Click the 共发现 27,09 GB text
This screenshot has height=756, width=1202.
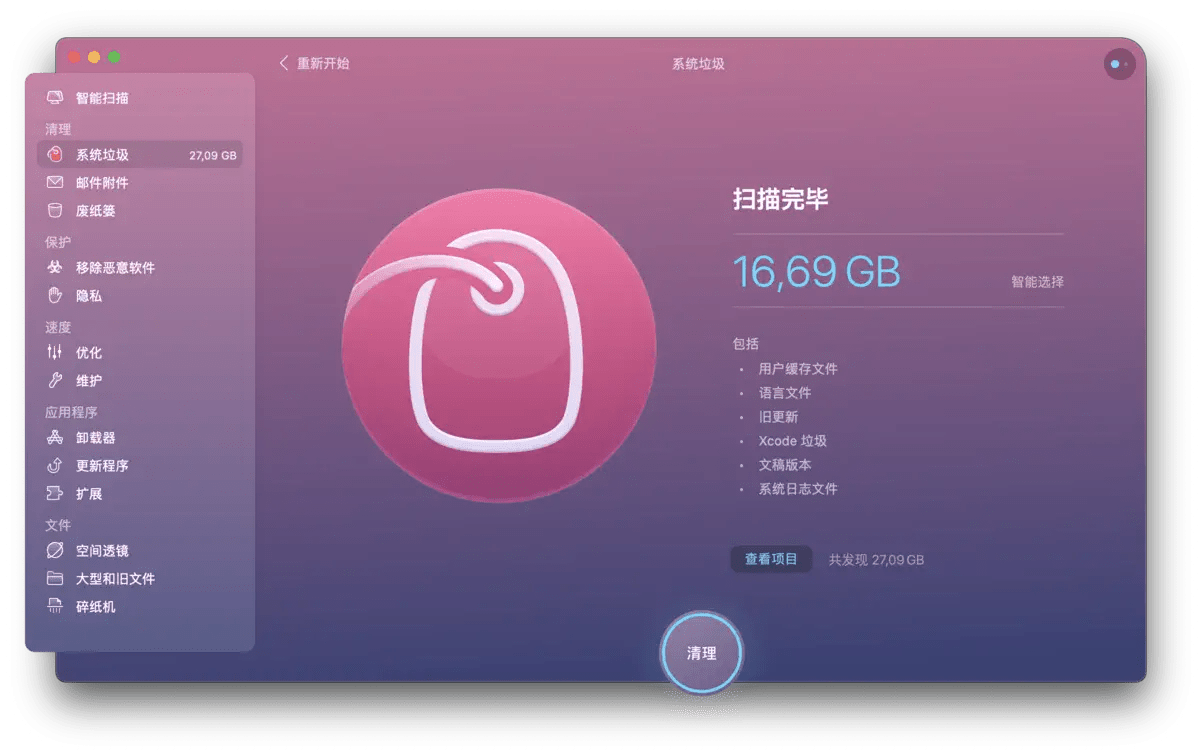876,560
